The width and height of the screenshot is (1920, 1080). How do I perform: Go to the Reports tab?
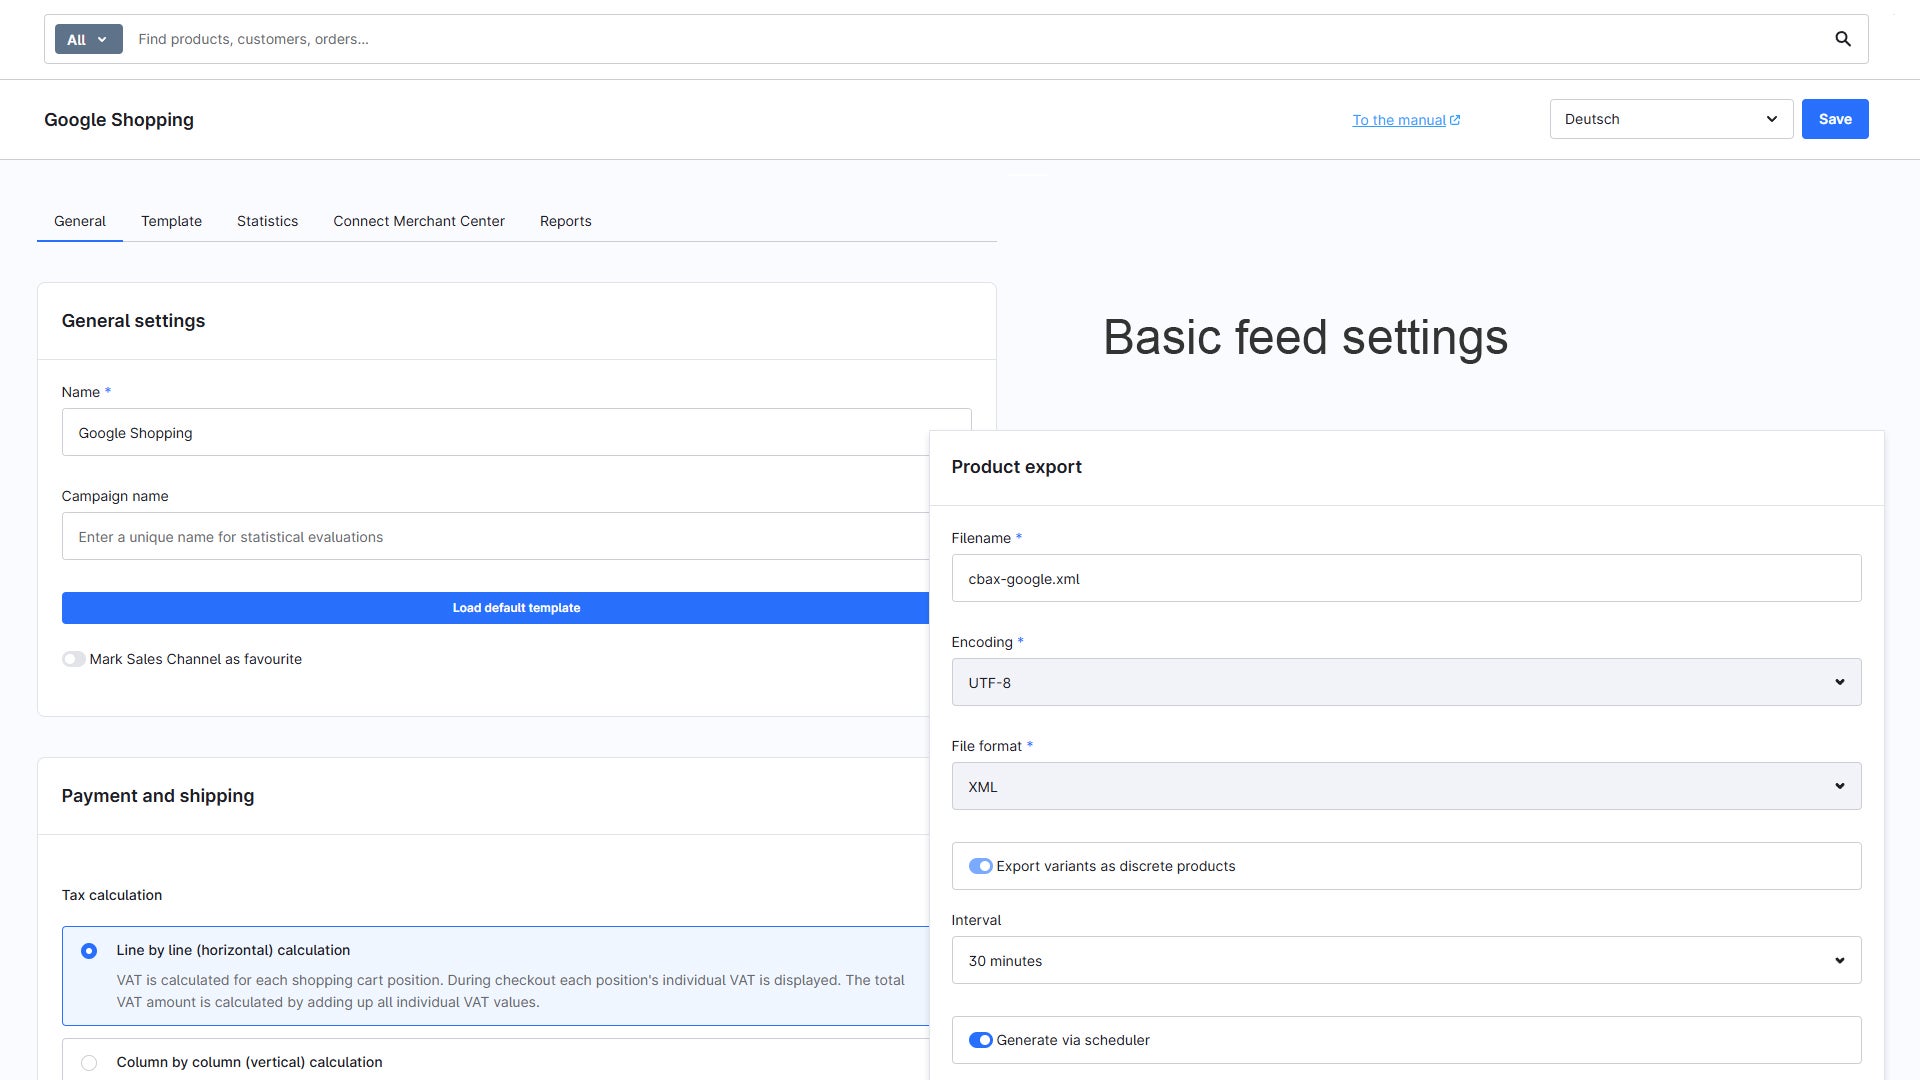point(565,221)
